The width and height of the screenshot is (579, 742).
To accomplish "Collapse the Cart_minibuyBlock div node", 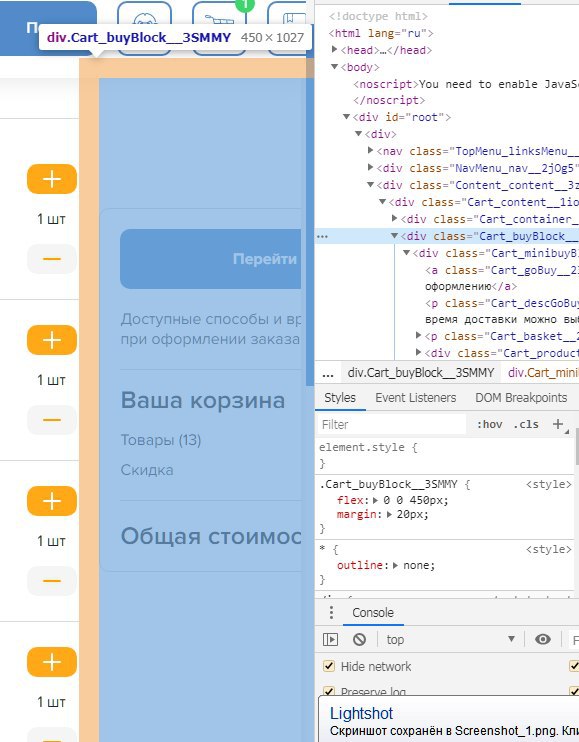I will point(406,253).
